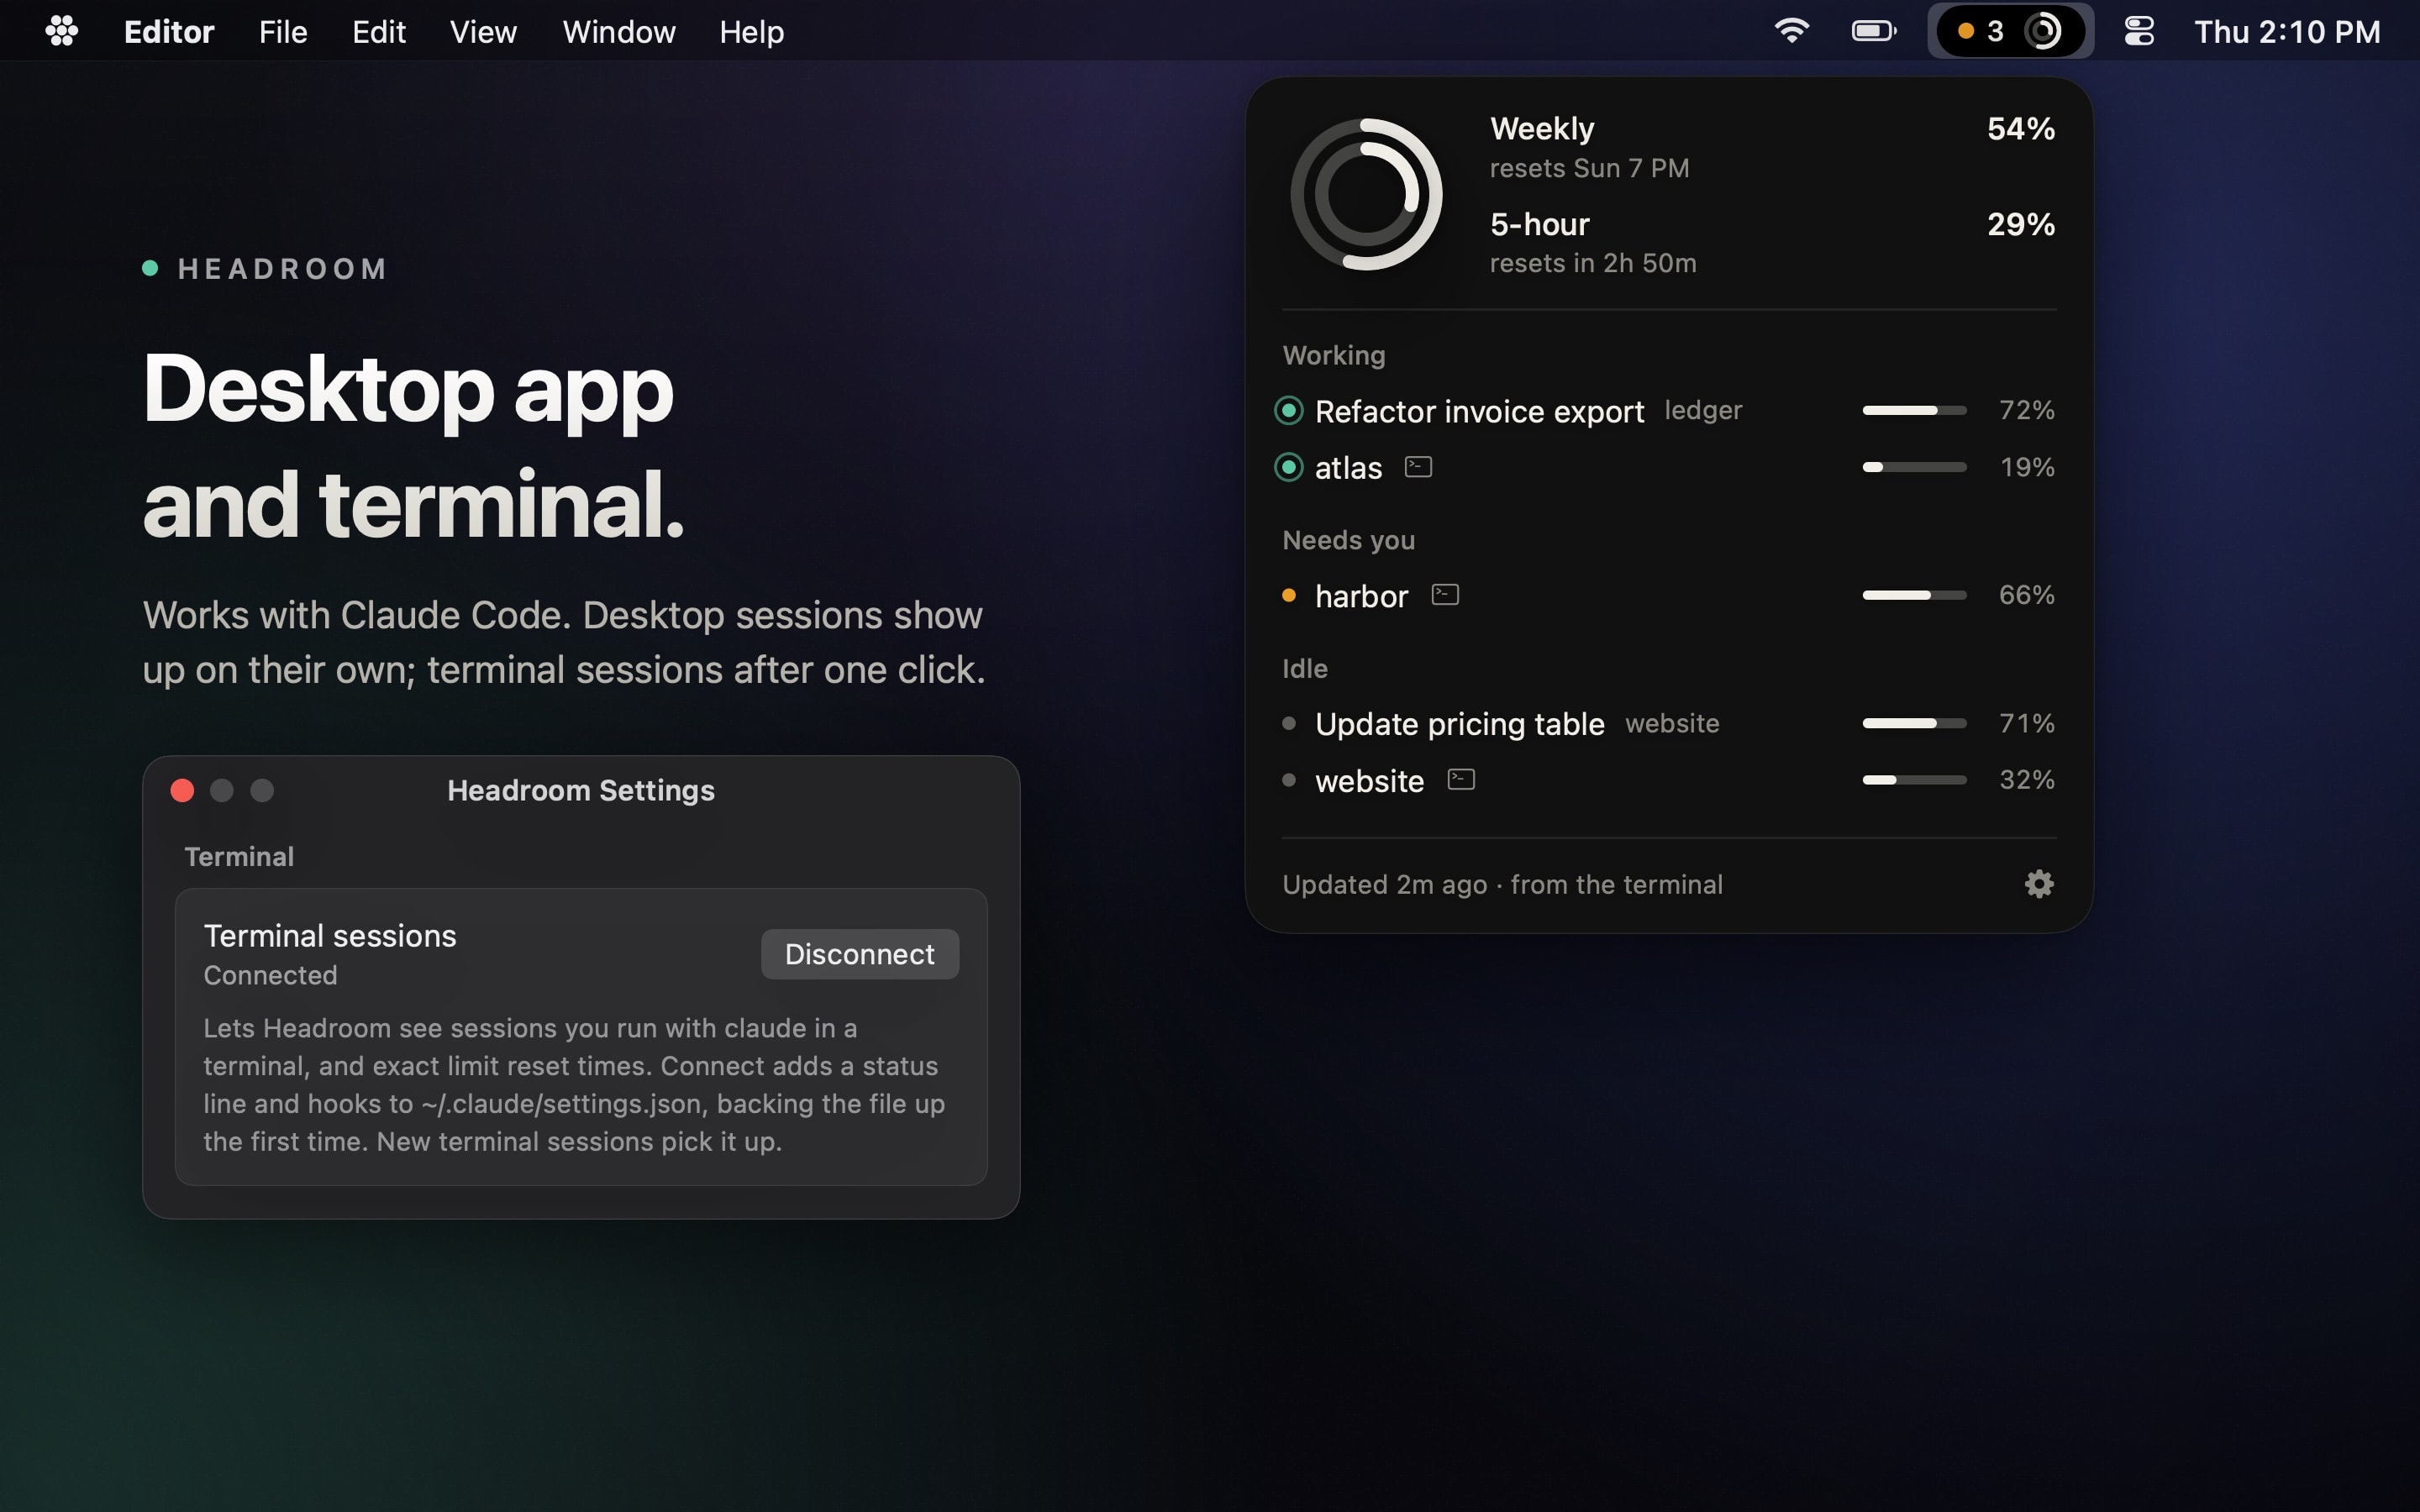The image size is (2420, 1512).
Task: Click the Weekly usage label
Action: coord(1542,129)
